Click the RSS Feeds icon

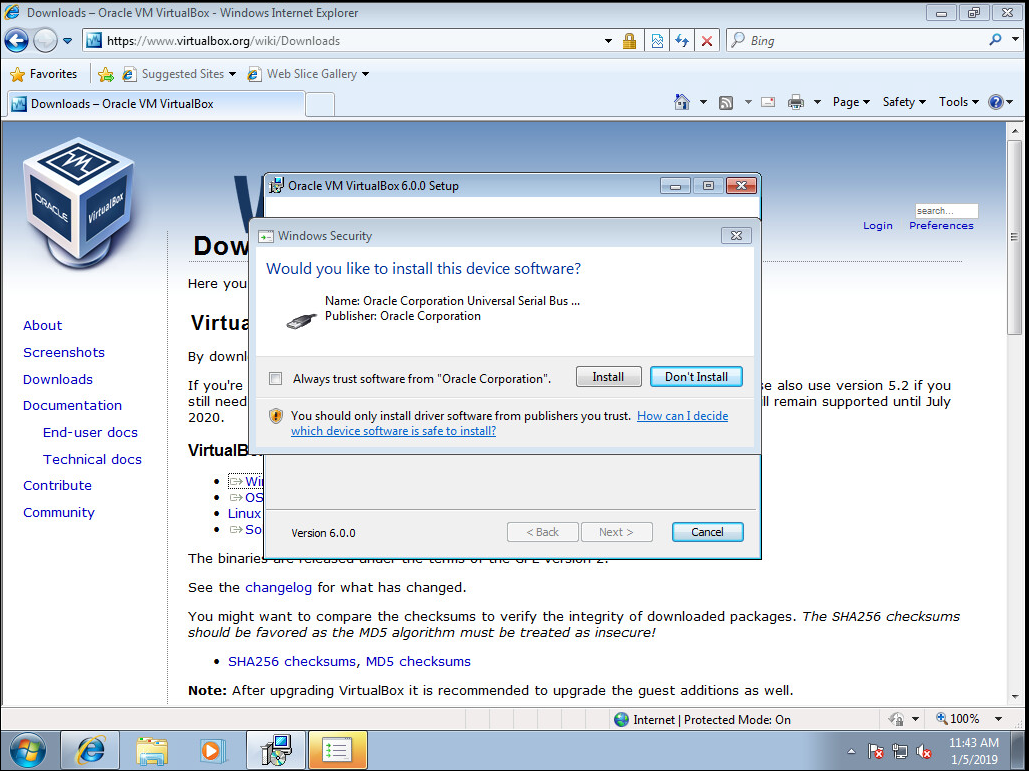click(726, 102)
